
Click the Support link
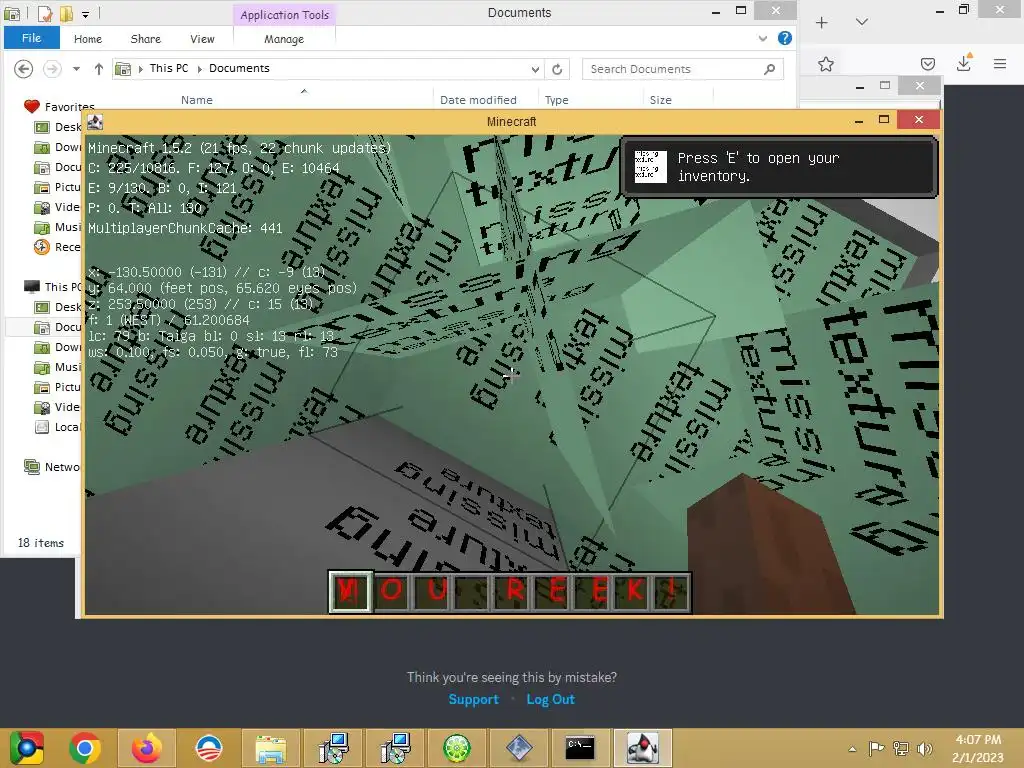pos(473,699)
